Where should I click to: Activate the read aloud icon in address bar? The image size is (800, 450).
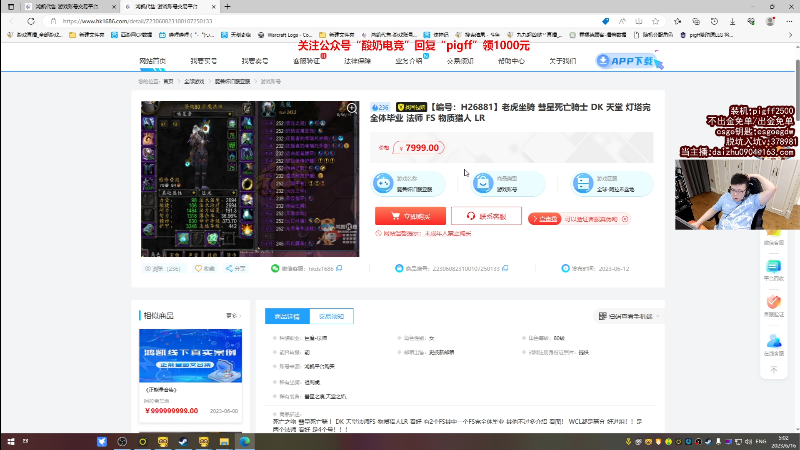[622, 21]
